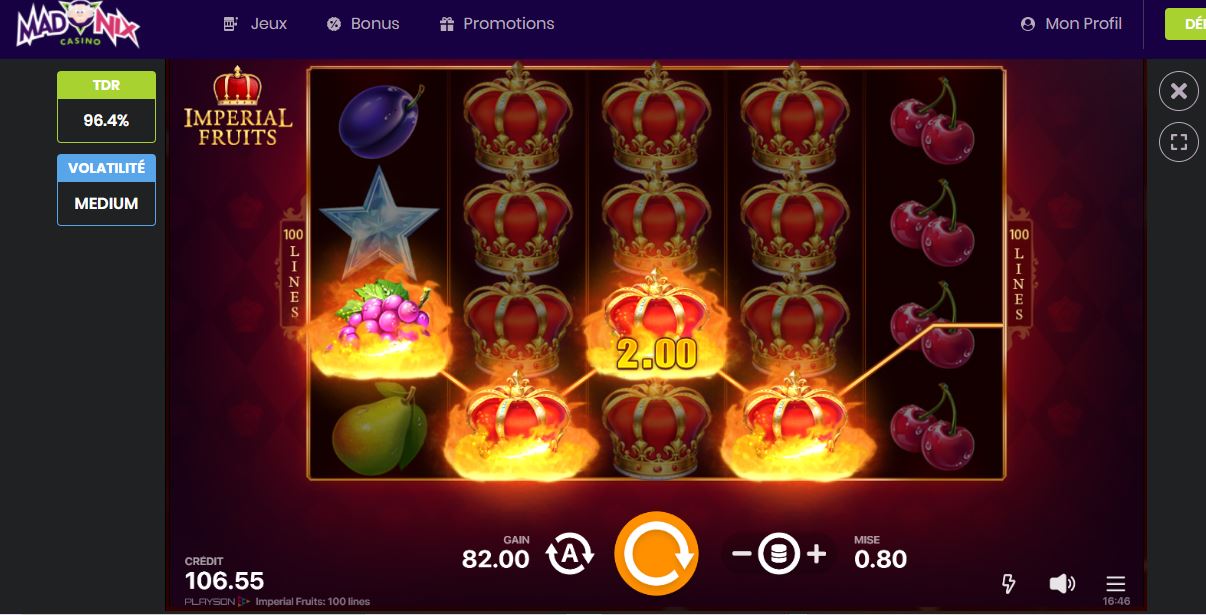Toggle turbo mode lightning icon

[x=1010, y=583]
